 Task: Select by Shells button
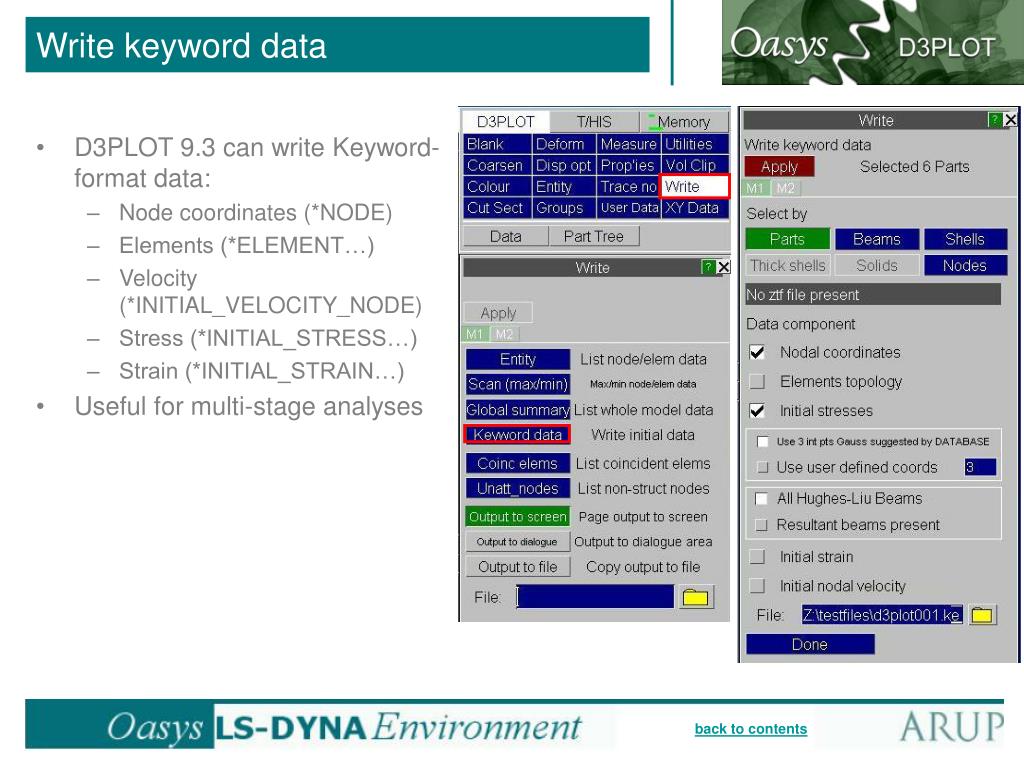pyautogui.click(x=965, y=239)
